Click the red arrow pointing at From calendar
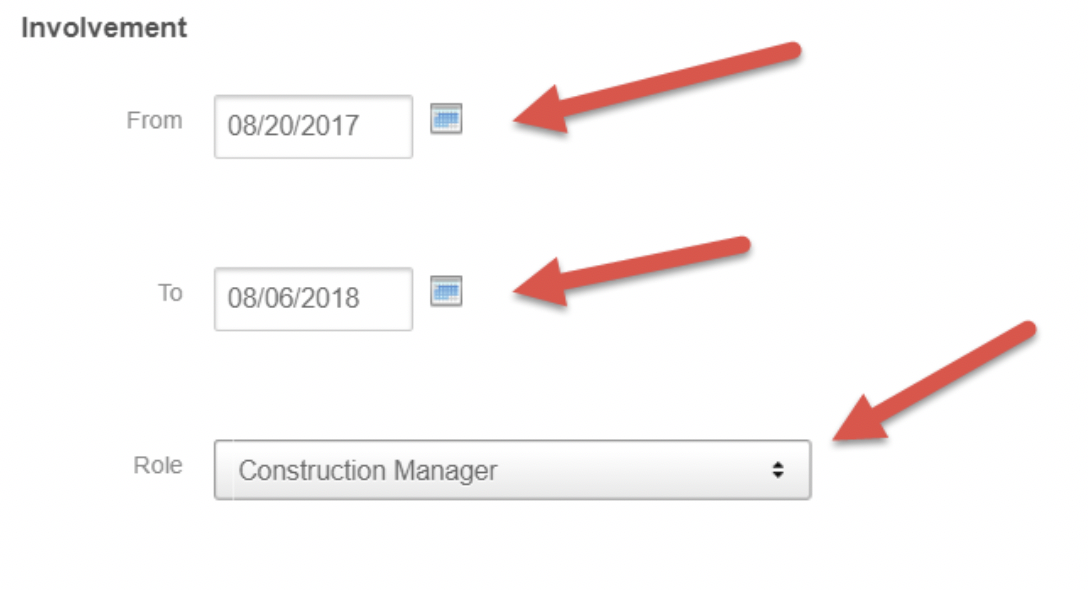The width and height of the screenshot is (1088, 590). coord(650,86)
